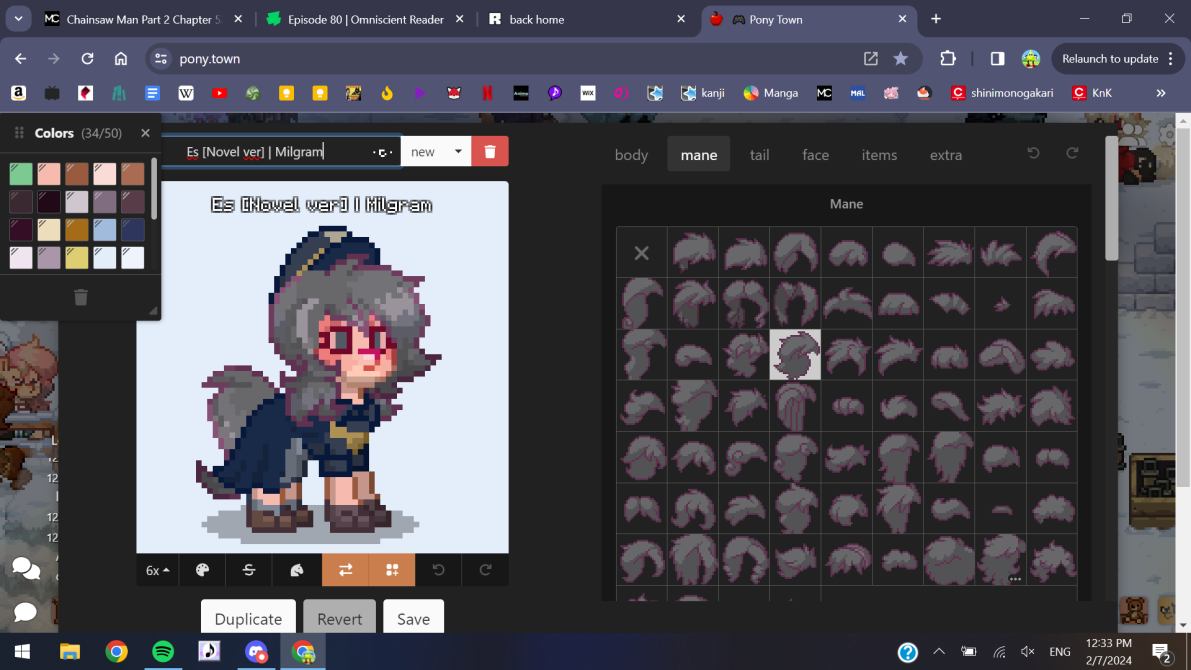Toggle the orange grid-plus button
The width and height of the screenshot is (1191, 670).
392,570
